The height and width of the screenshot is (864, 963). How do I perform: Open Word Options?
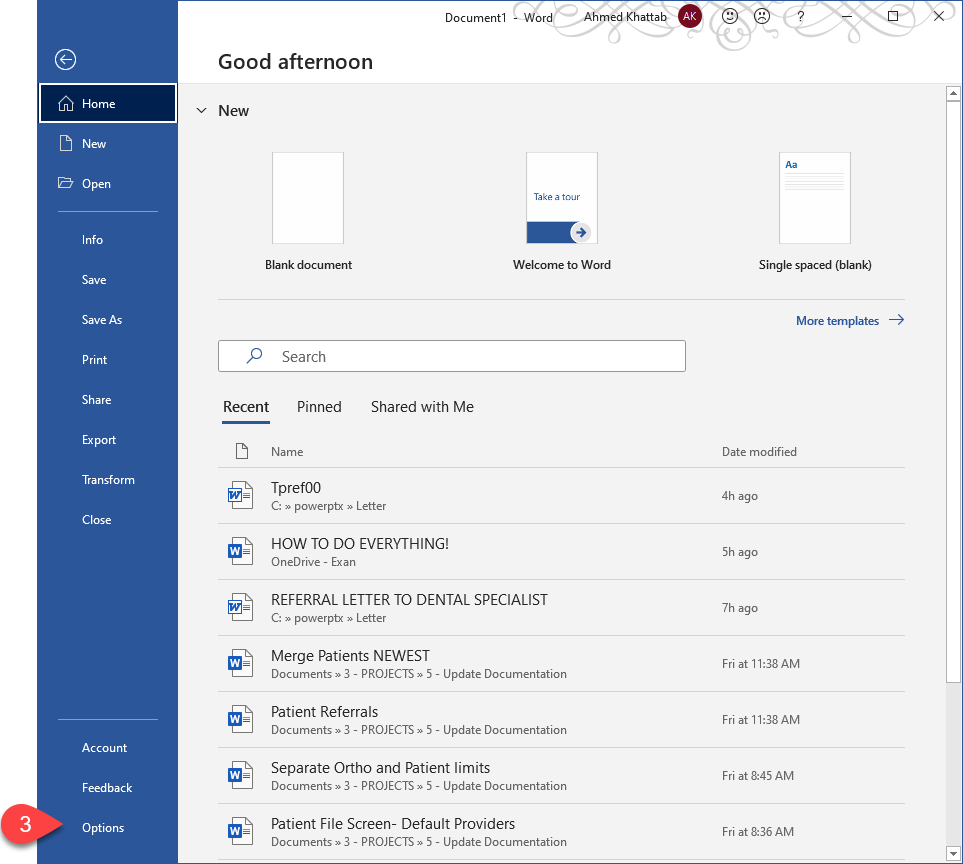[103, 827]
